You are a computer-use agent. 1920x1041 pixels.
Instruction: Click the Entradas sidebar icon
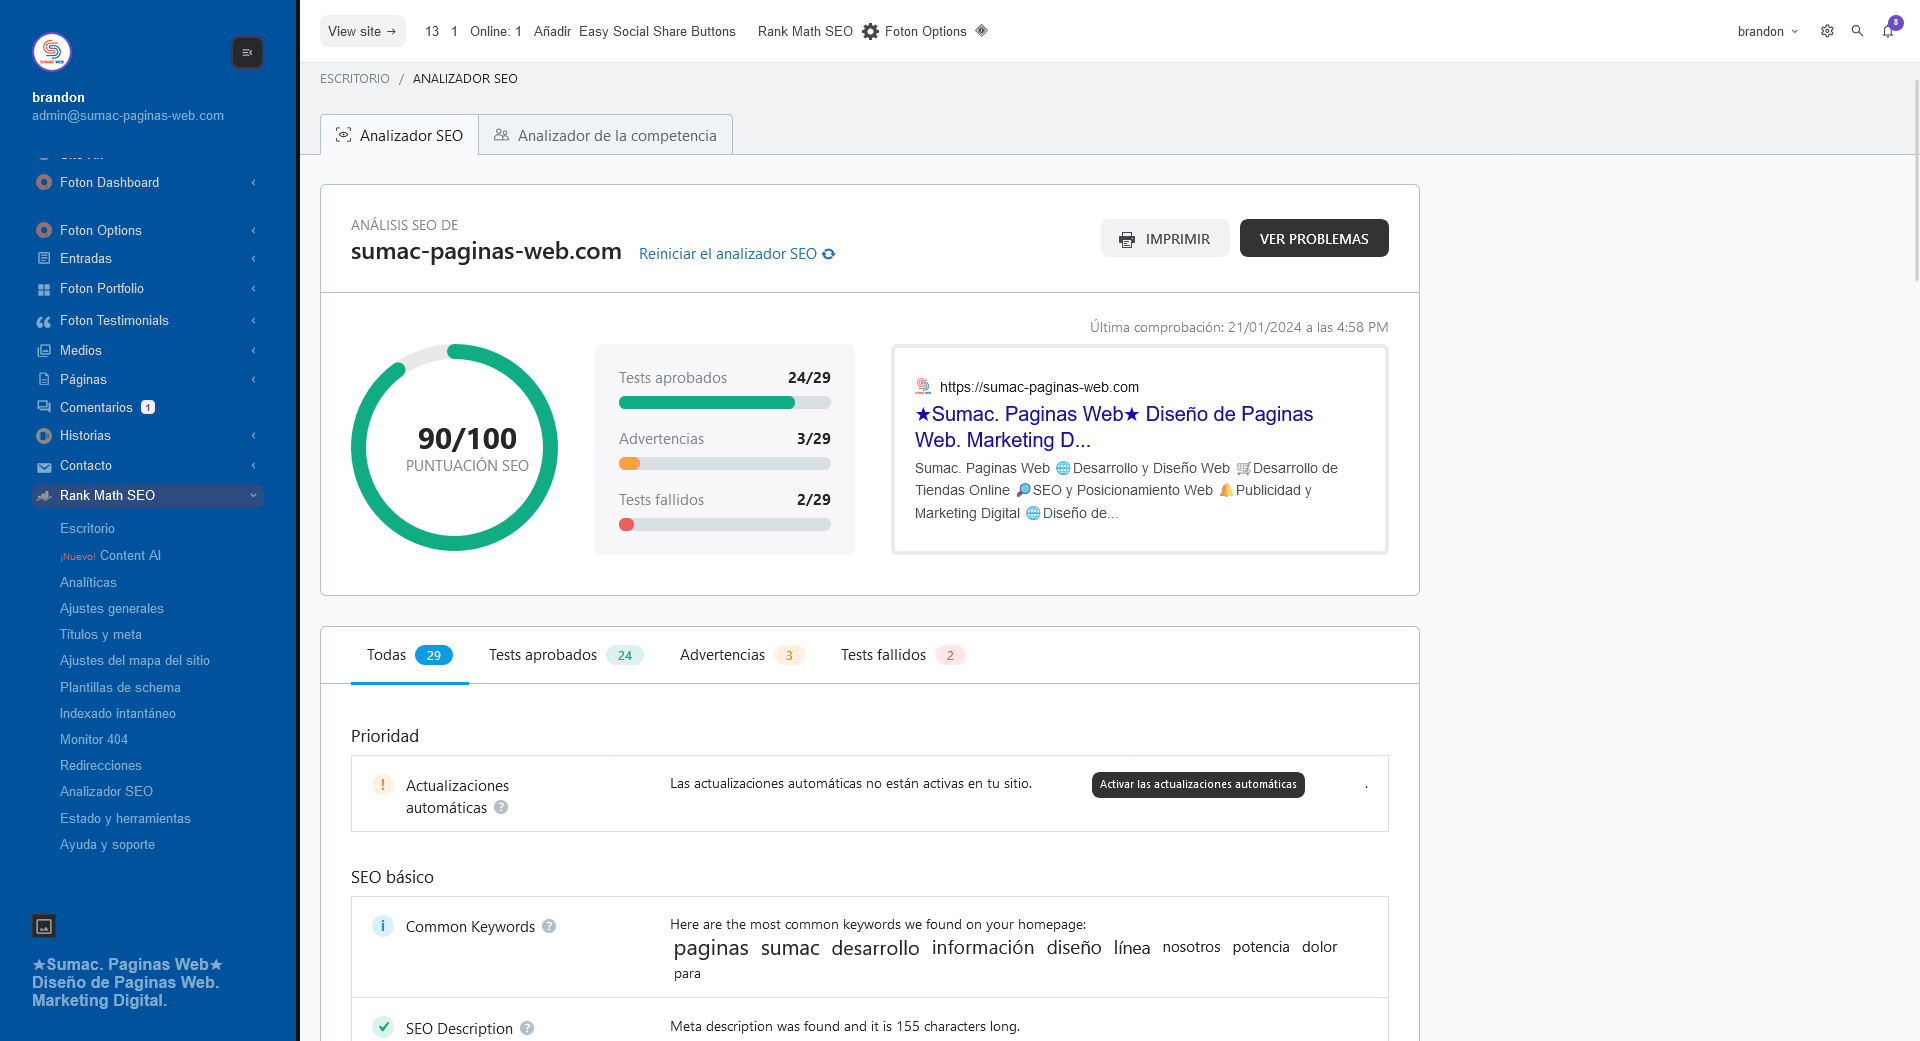click(x=44, y=258)
